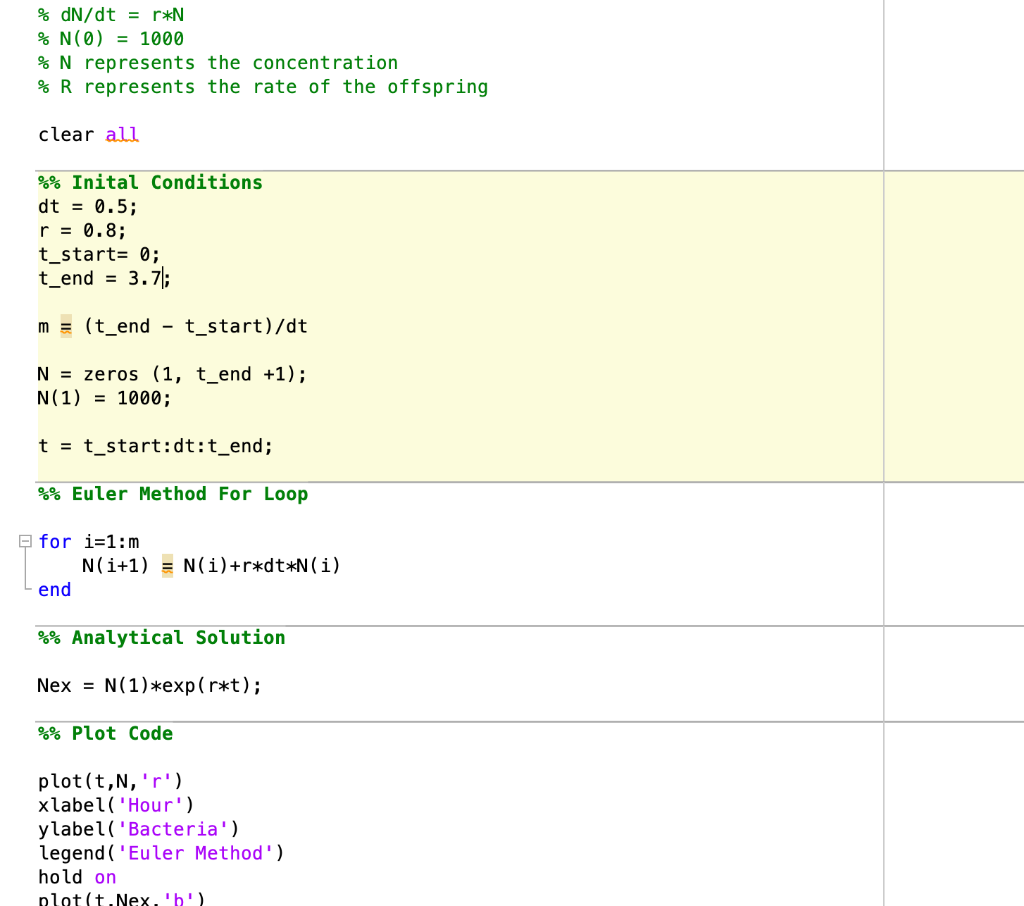Click the 'hold on' line
Viewport: 1024px width, 906px height.
click(x=77, y=877)
